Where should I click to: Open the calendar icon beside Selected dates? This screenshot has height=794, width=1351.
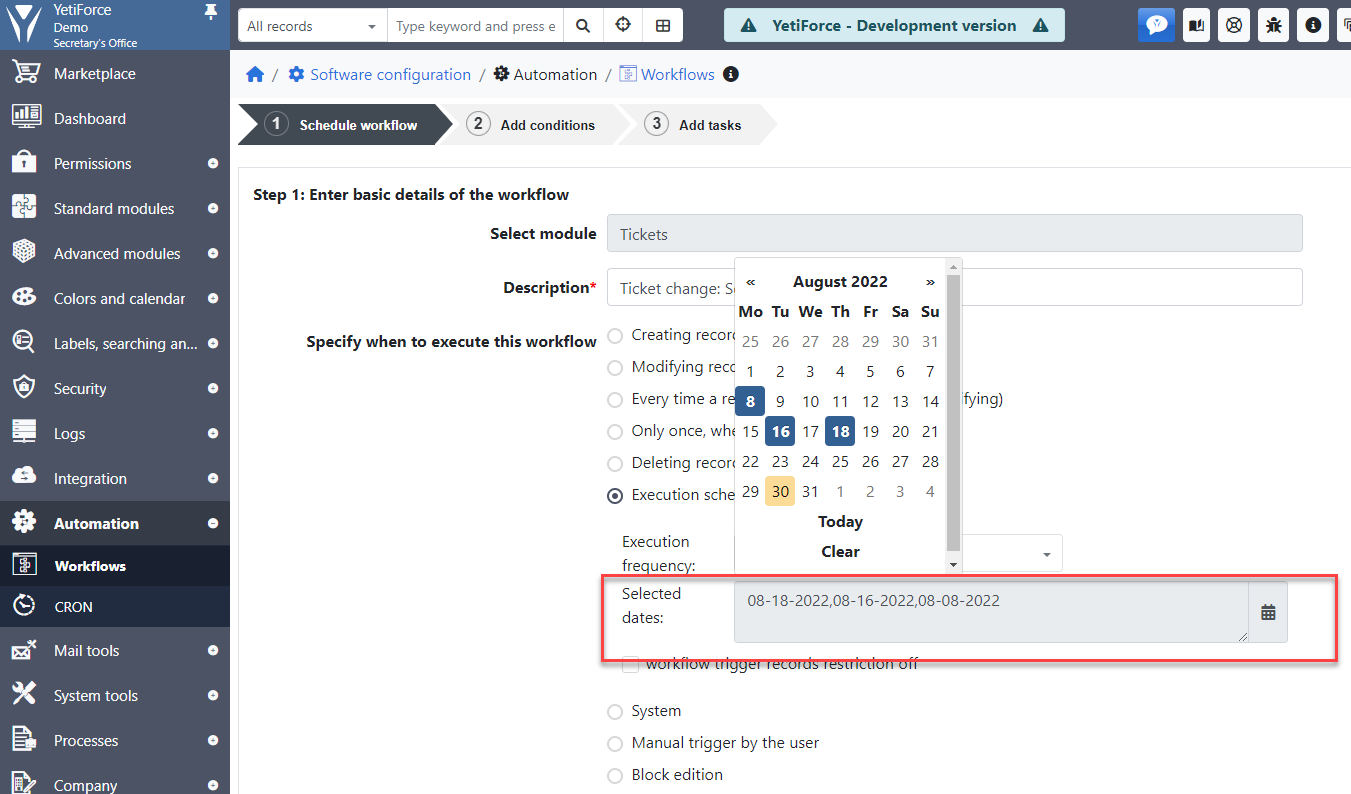(x=1267, y=611)
